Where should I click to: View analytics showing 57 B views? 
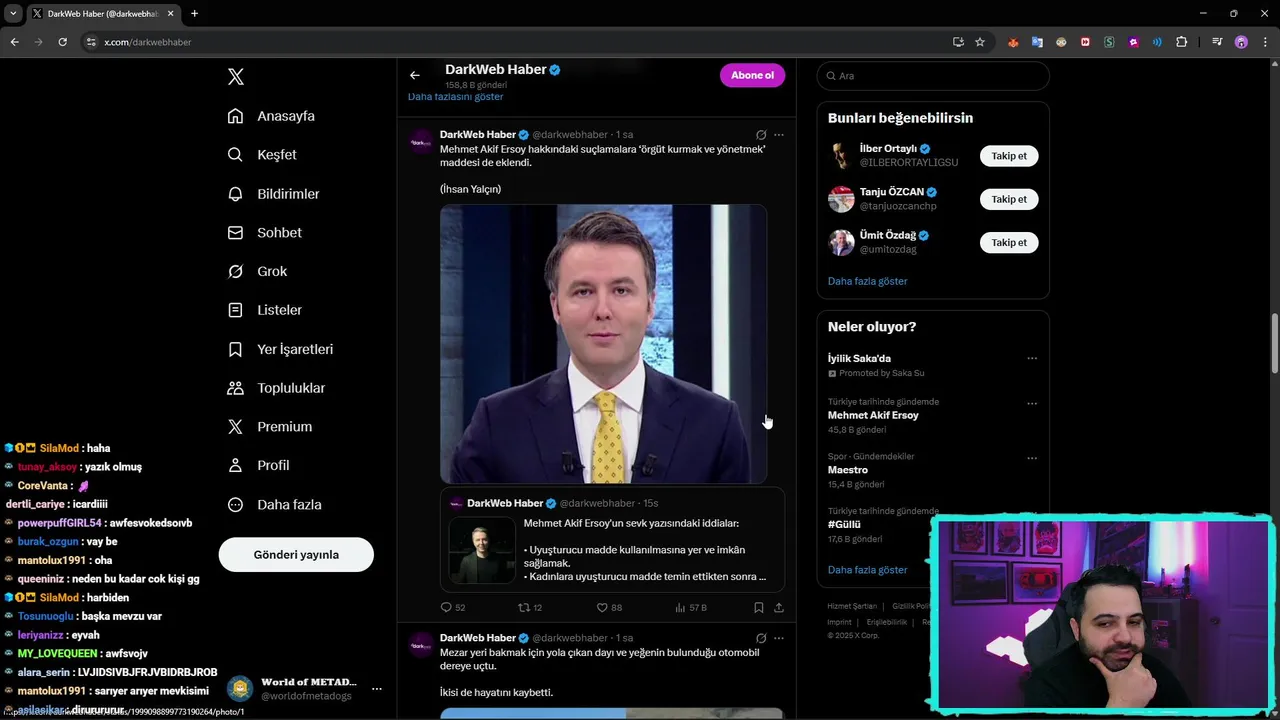click(x=691, y=607)
